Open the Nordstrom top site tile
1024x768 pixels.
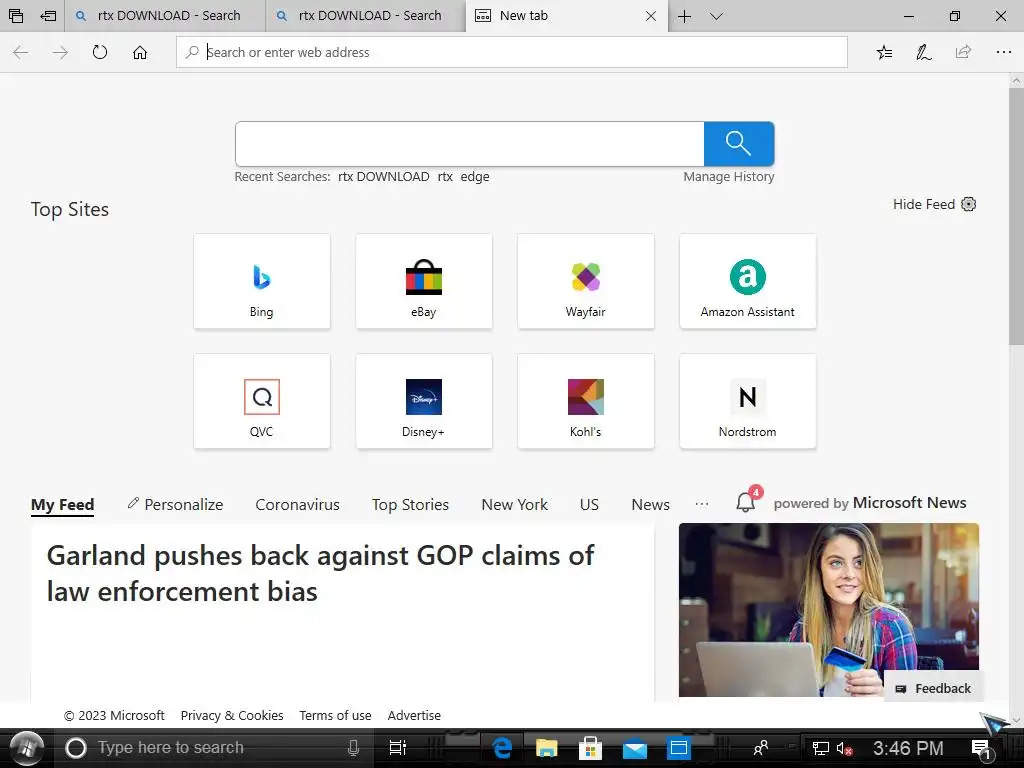(748, 401)
